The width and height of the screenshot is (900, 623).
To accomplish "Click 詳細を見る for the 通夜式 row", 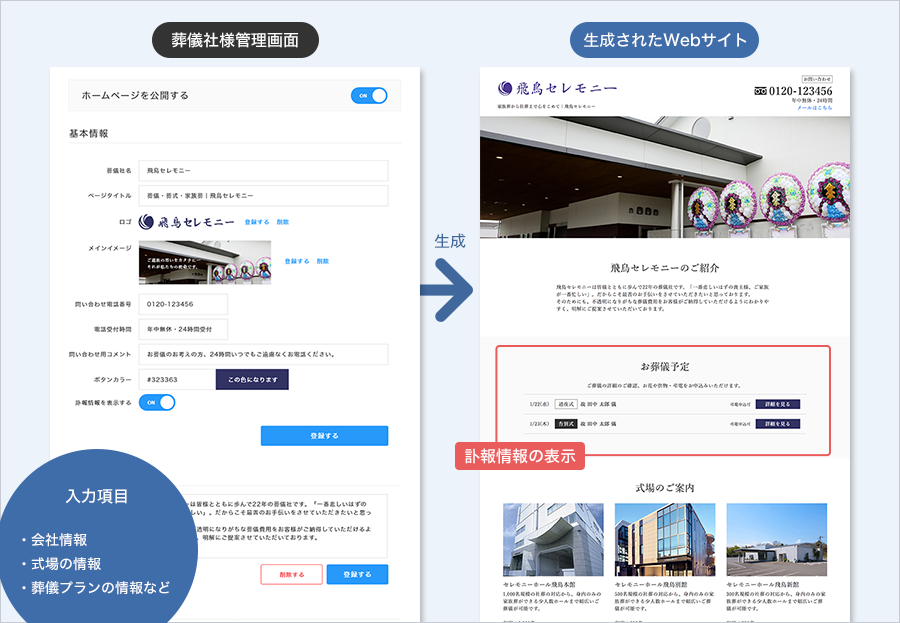I will click(777, 404).
